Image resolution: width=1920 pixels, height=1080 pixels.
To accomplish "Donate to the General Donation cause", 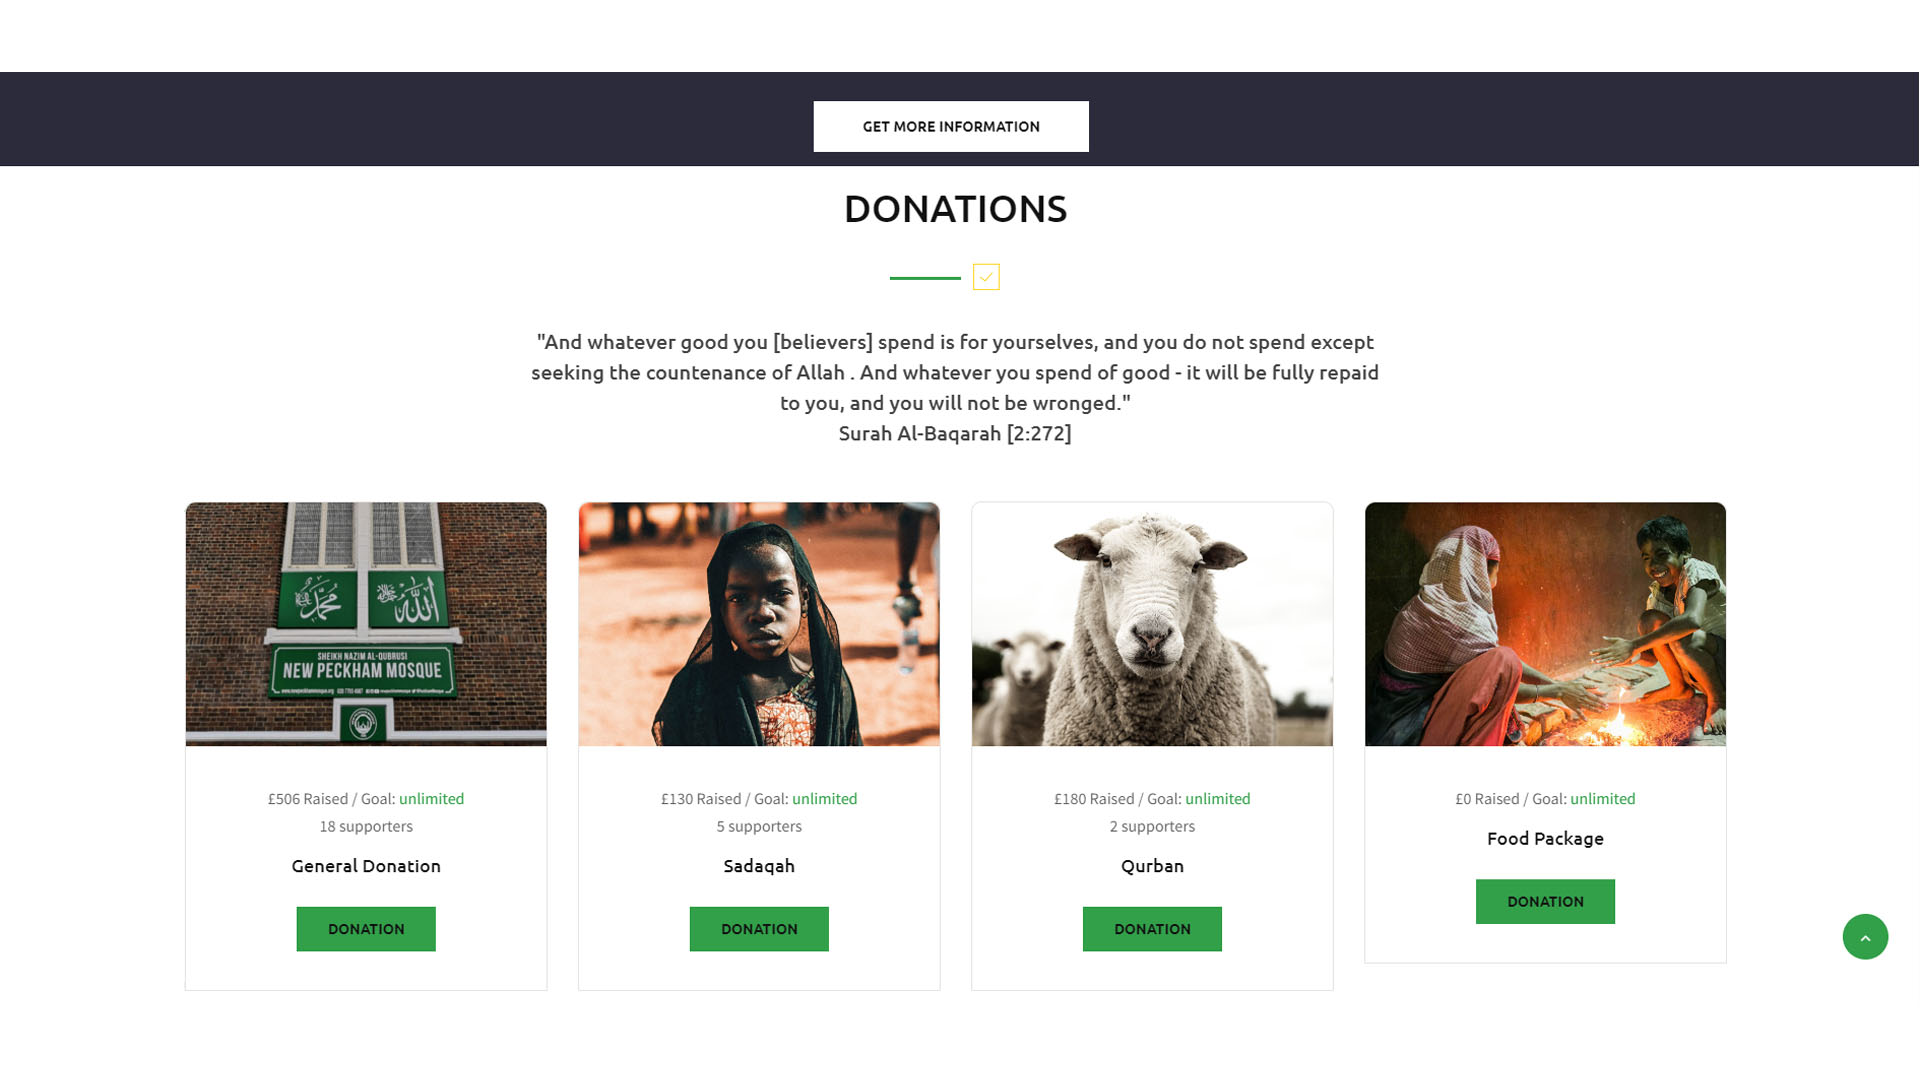I will click(x=366, y=929).
